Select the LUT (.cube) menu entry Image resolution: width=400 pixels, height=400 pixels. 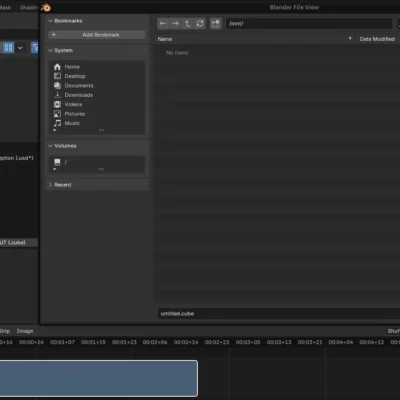click(19, 242)
